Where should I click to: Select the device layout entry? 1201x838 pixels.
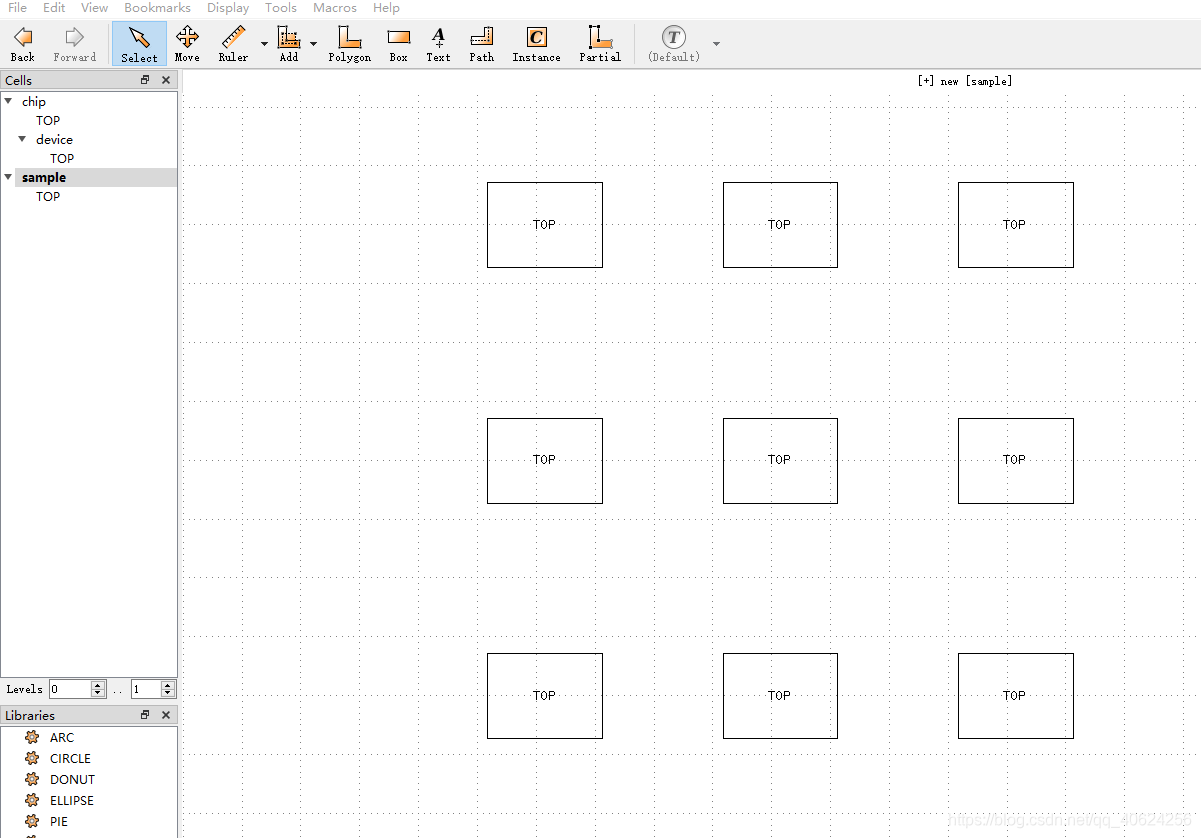tap(54, 139)
